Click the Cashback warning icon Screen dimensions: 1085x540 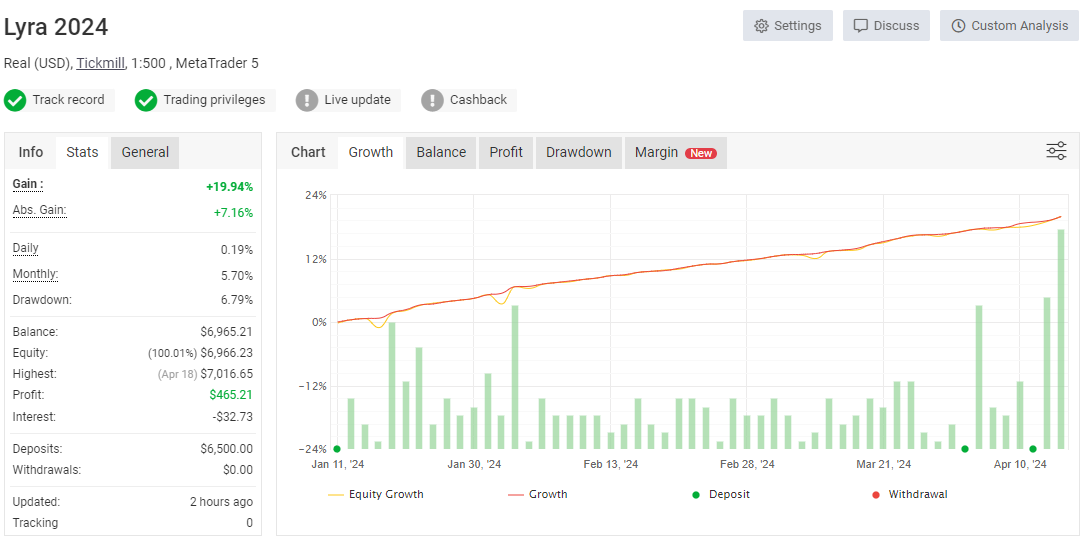[432, 100]
